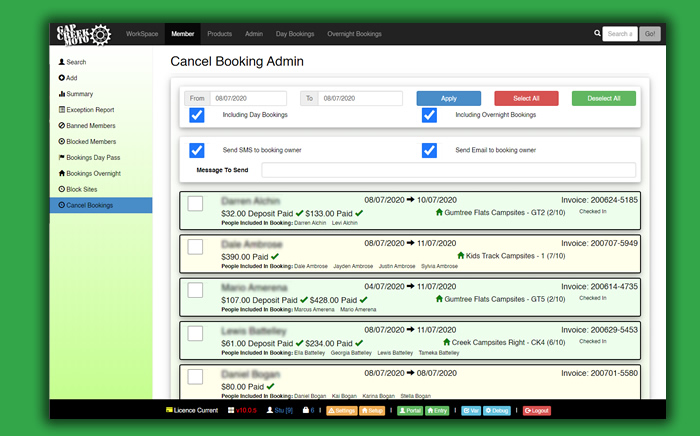The image size is (700, 436).
Task: Toggle Send Email to booking owner
Action: point(429,150)
